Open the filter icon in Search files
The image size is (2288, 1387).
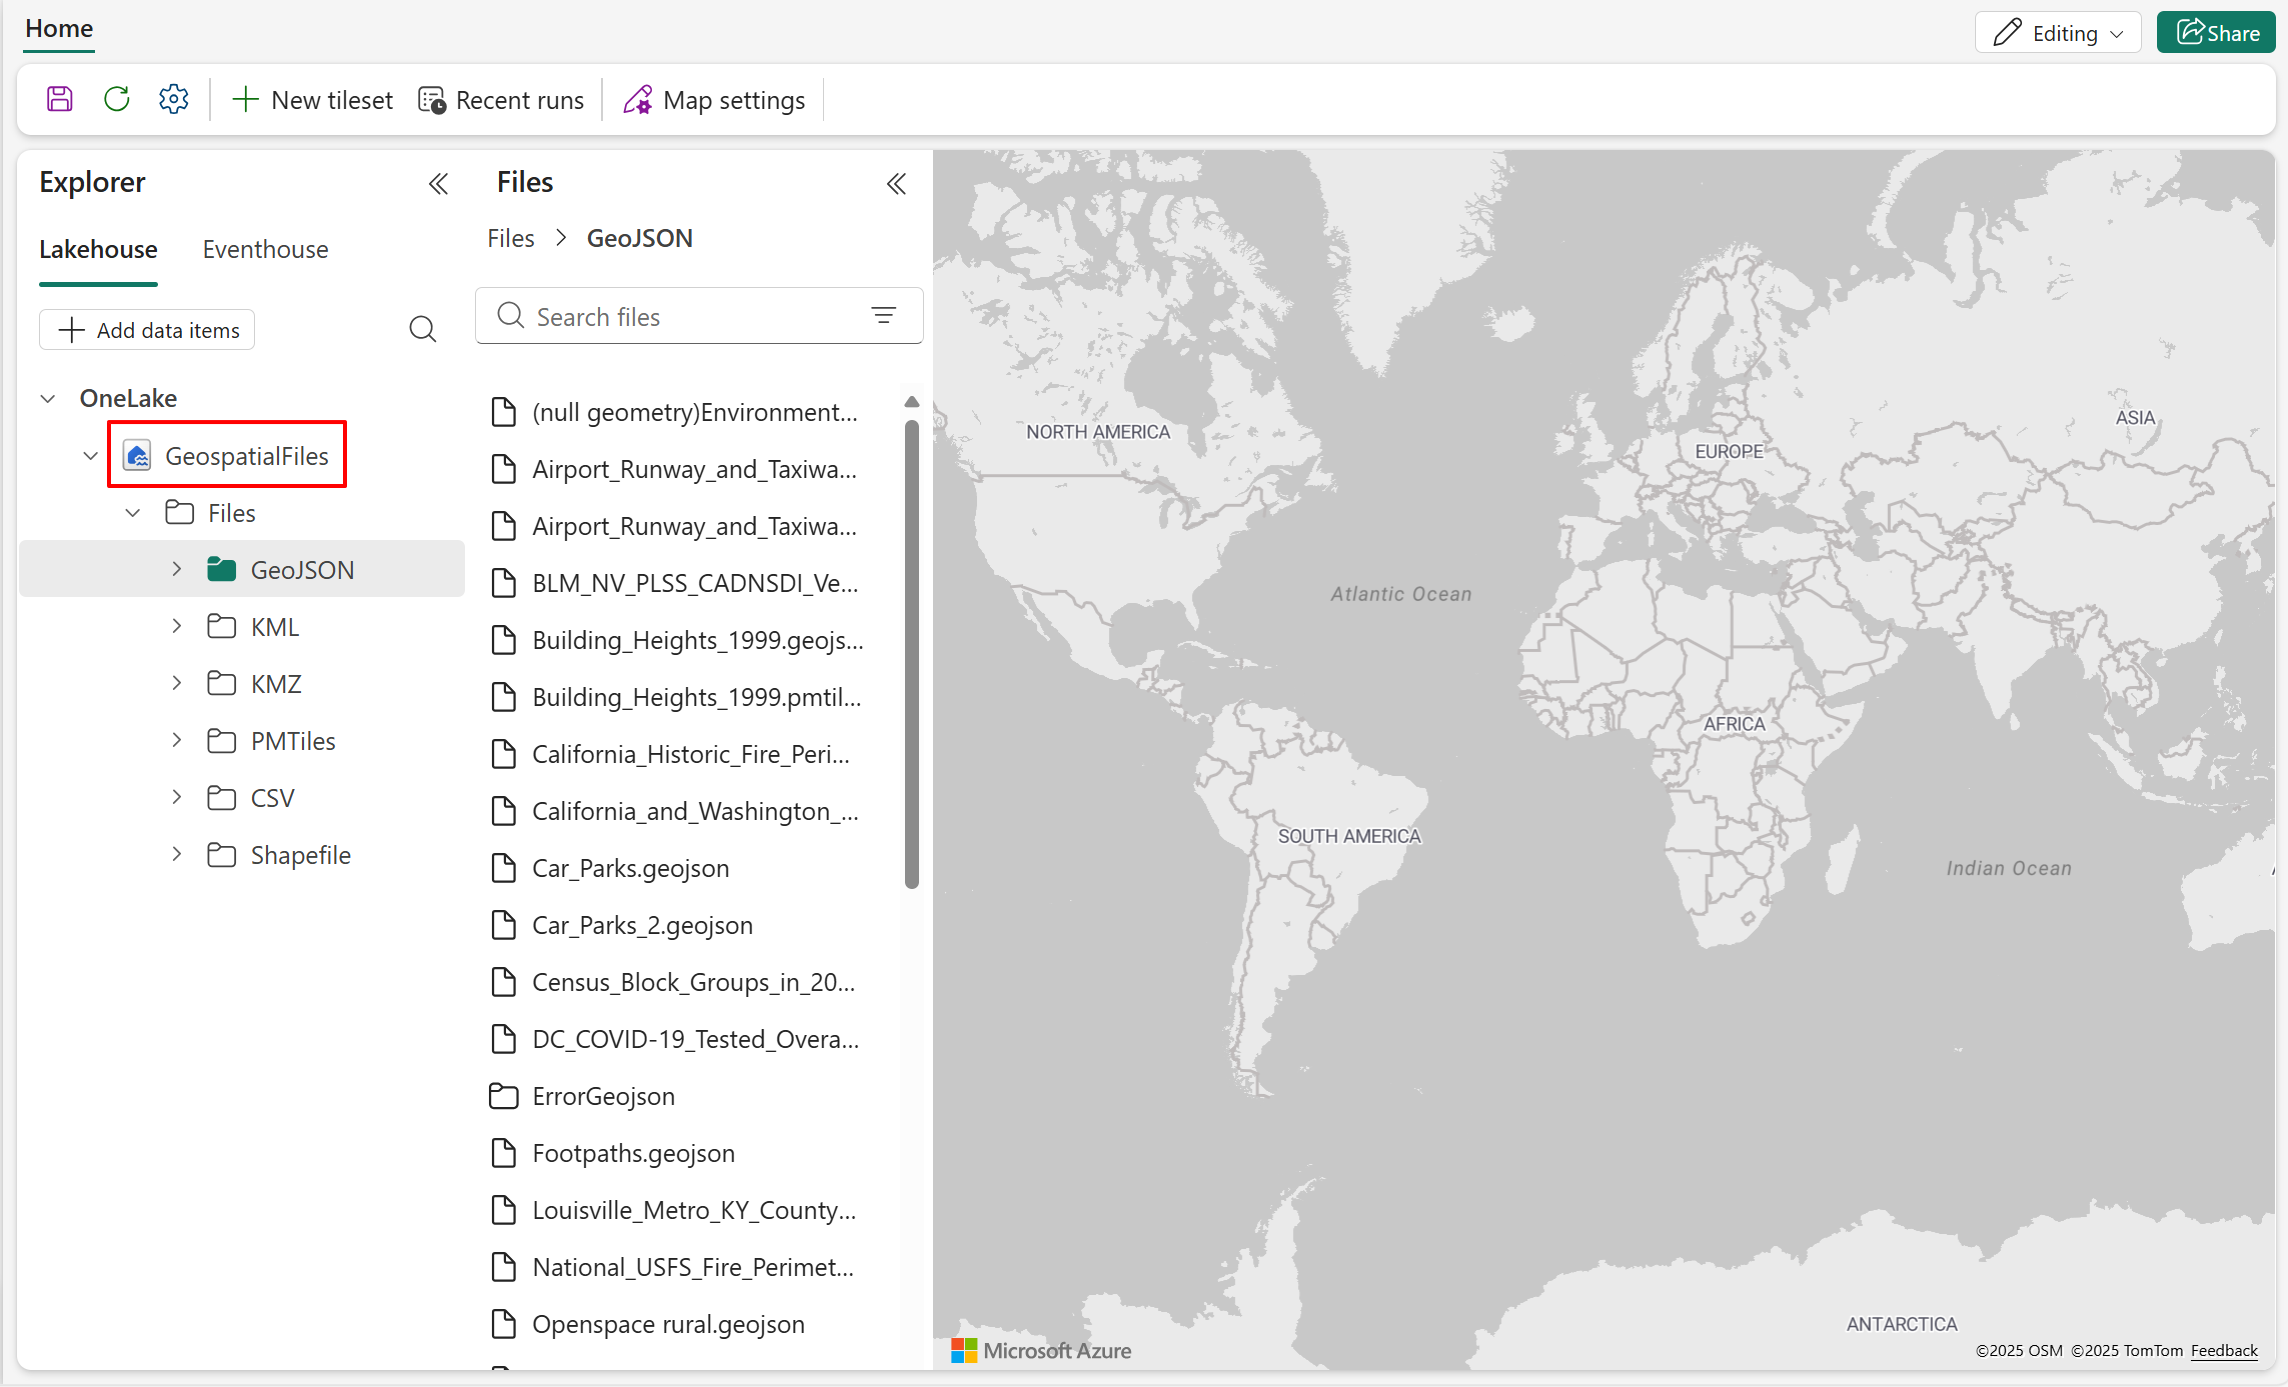coord(884,316)
